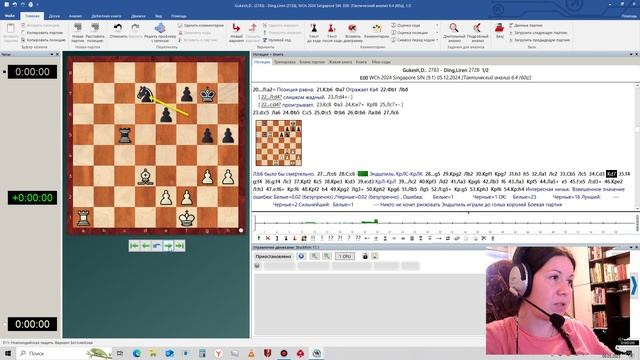This screenshot has width=640, height=360.
Task: Open the notation pane menu dropdown arrow
Action: [x=631, y=54]
